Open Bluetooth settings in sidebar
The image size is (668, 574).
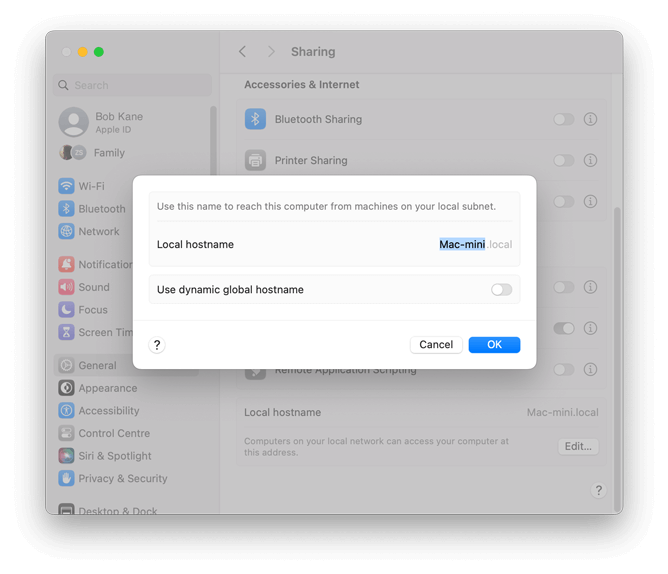[92, 209]
